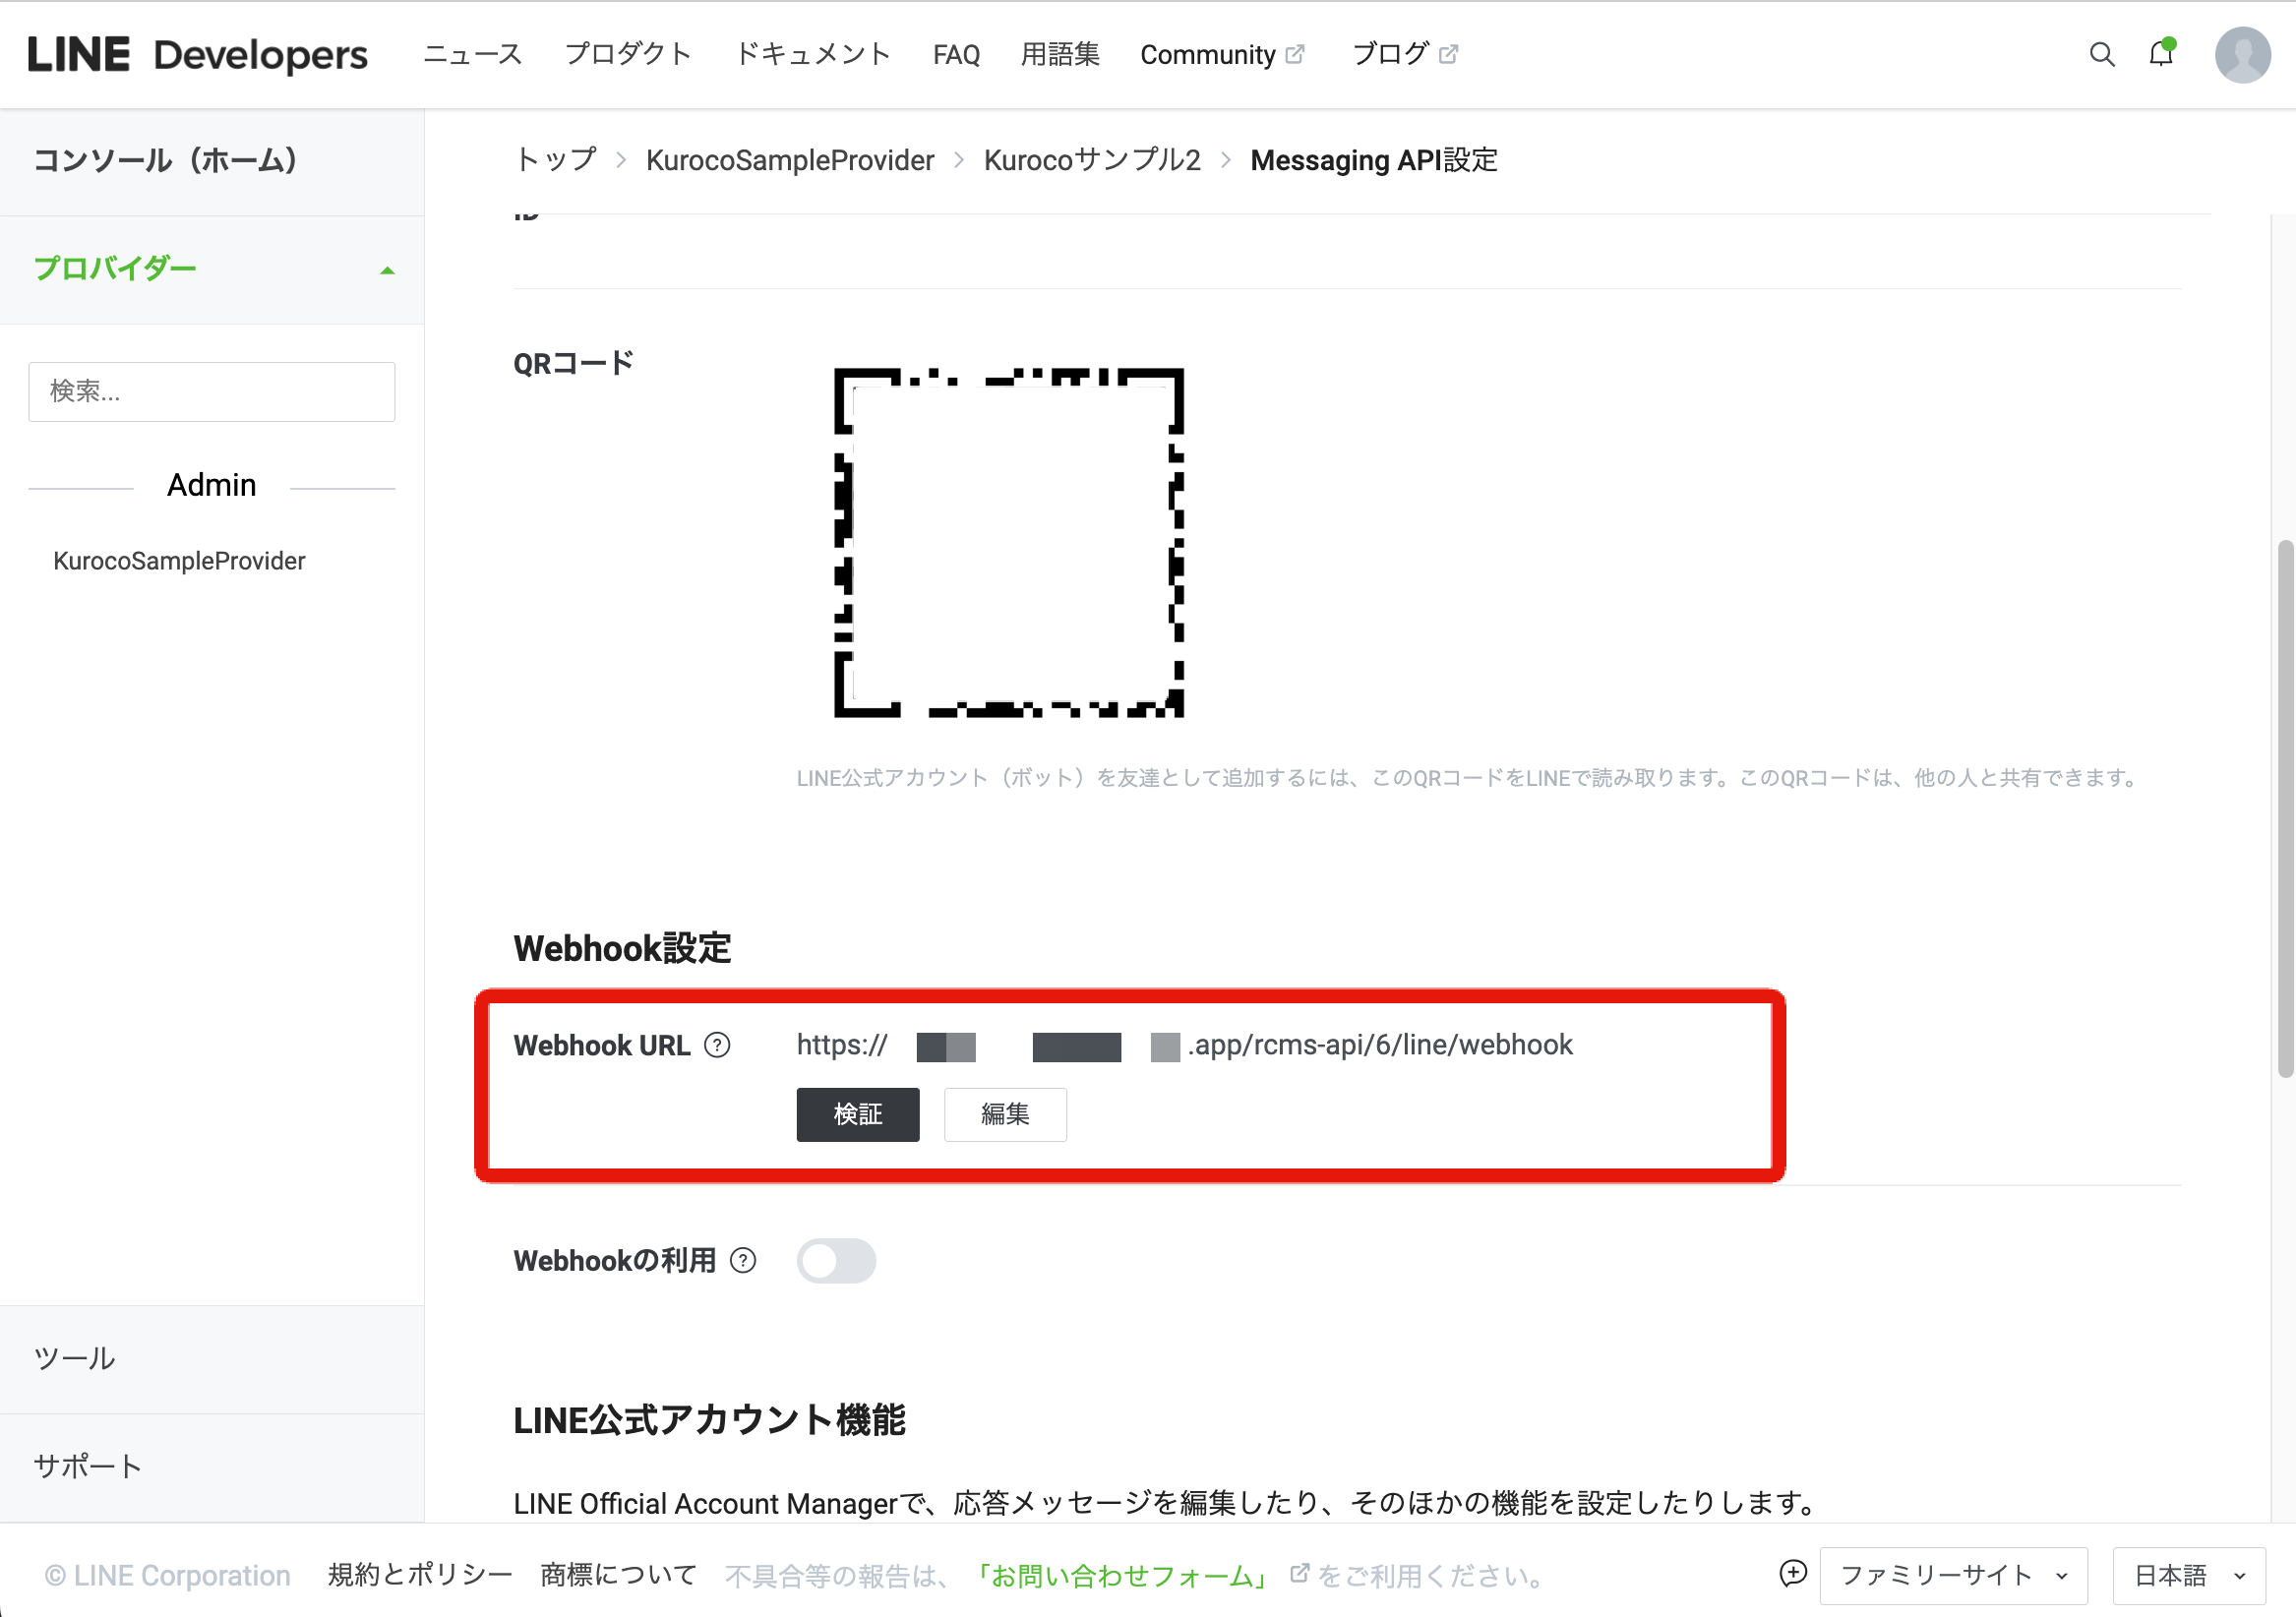2296x1617 pixels.
Task: Click the QR code image
Action: (1009, 543)
